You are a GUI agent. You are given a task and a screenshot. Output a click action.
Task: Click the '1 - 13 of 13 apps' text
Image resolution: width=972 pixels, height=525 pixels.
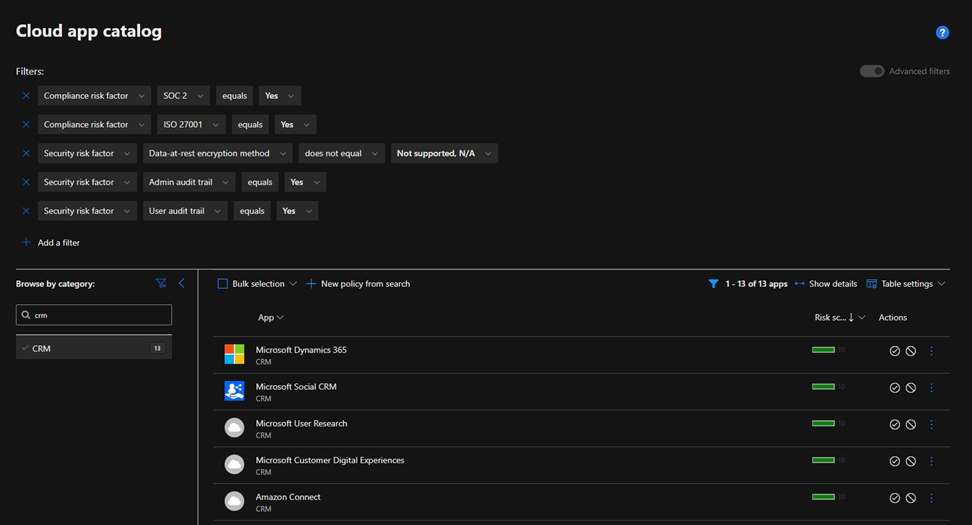pos(756,284)
